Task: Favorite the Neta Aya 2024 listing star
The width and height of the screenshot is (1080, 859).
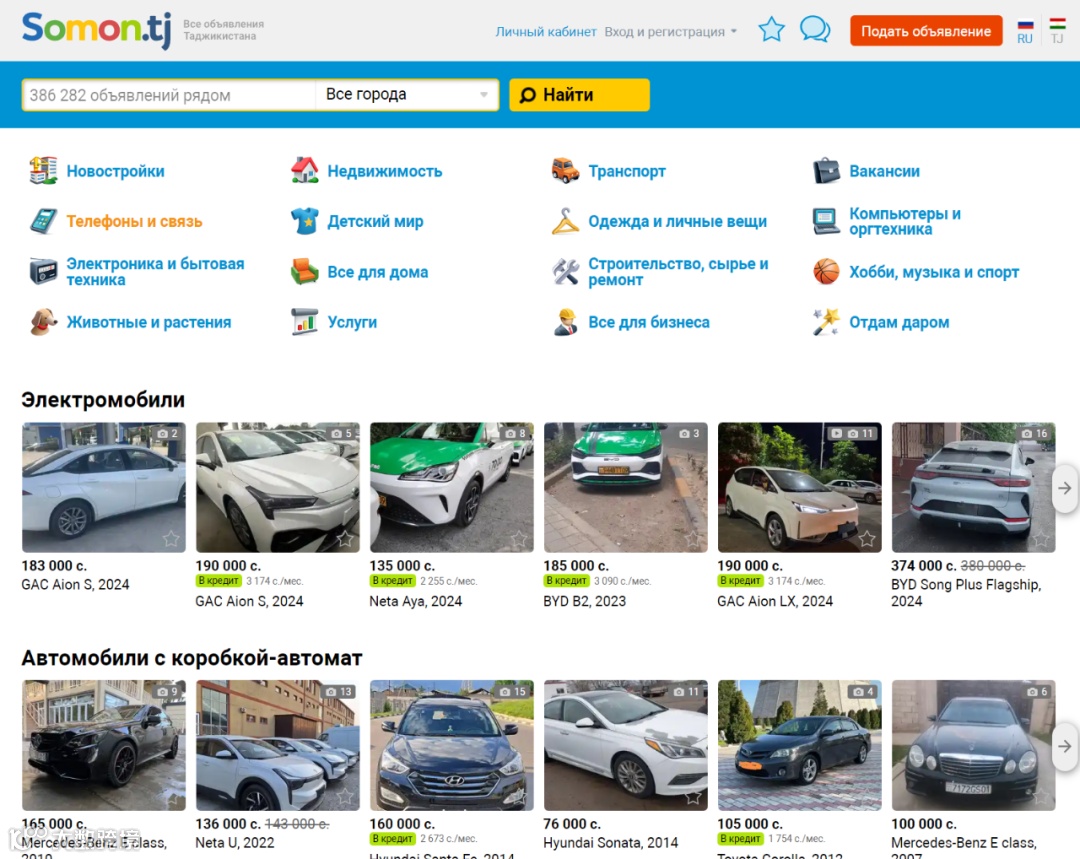Action: point(519,539)
